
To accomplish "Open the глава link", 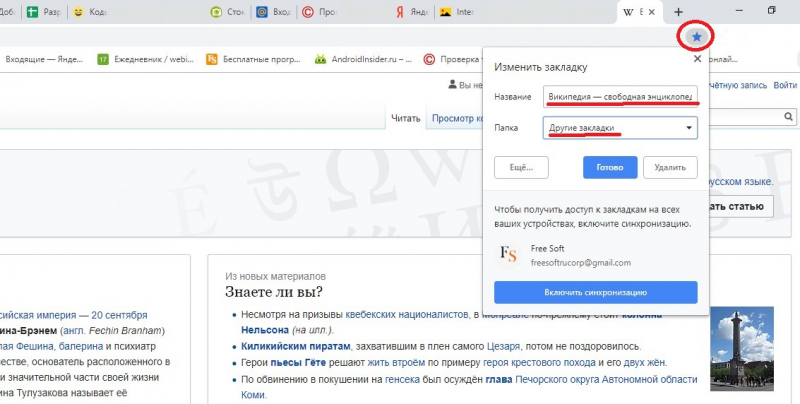I will click(499, 380).
